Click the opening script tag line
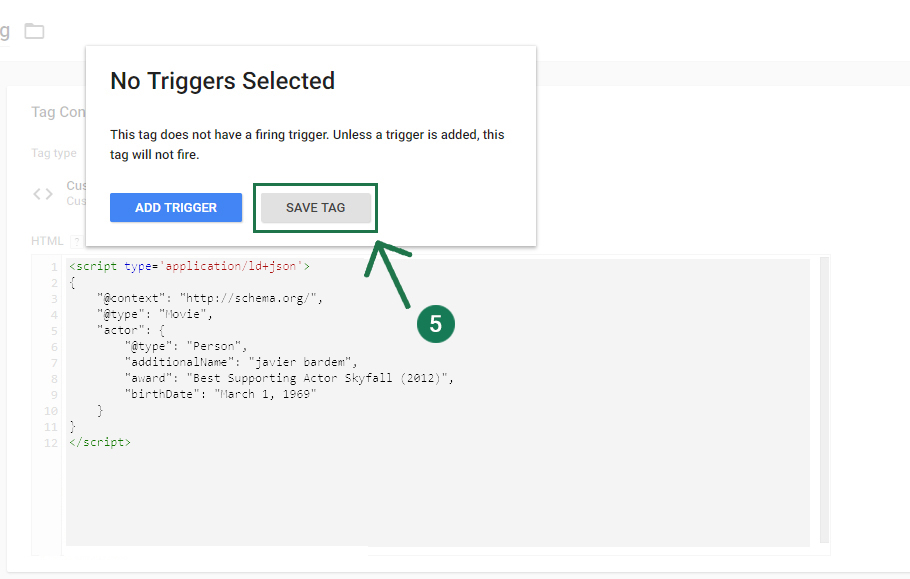910x579 pixels. point(189,267)
